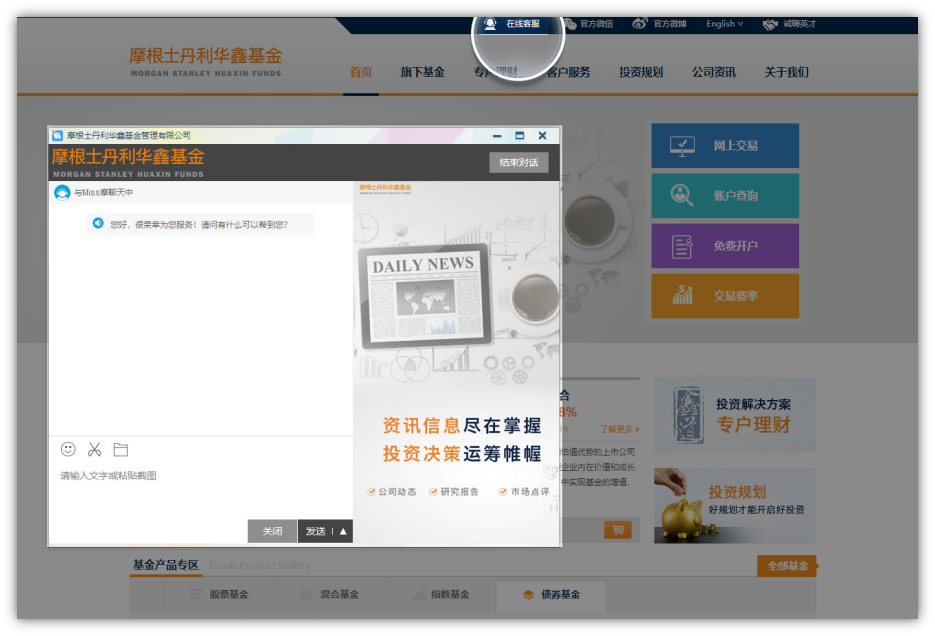Click the 与Miss摩聊天中 status text

[x=104, y=193]
